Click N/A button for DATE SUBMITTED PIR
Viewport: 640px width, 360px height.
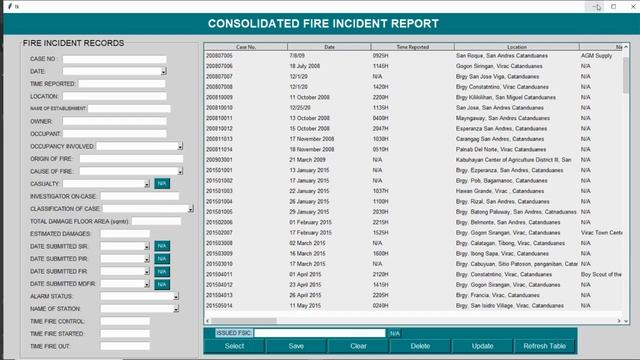(x=162, y=259)
